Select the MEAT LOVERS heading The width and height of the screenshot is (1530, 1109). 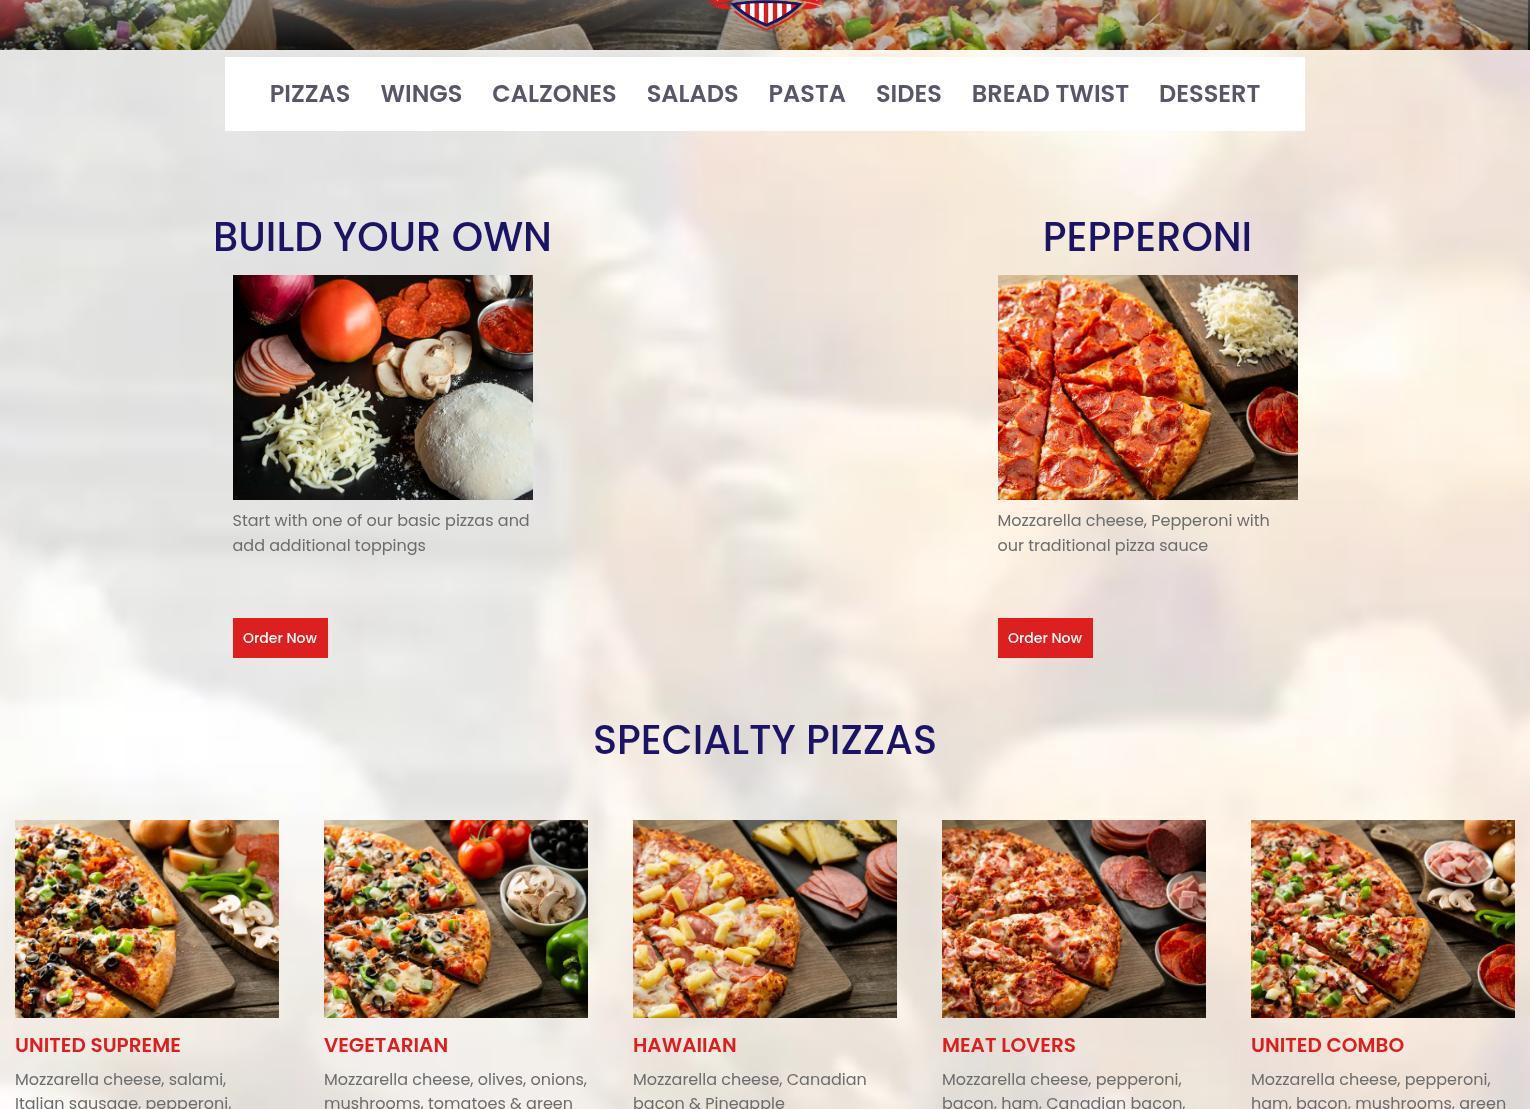click(x=1009, y=1045)
